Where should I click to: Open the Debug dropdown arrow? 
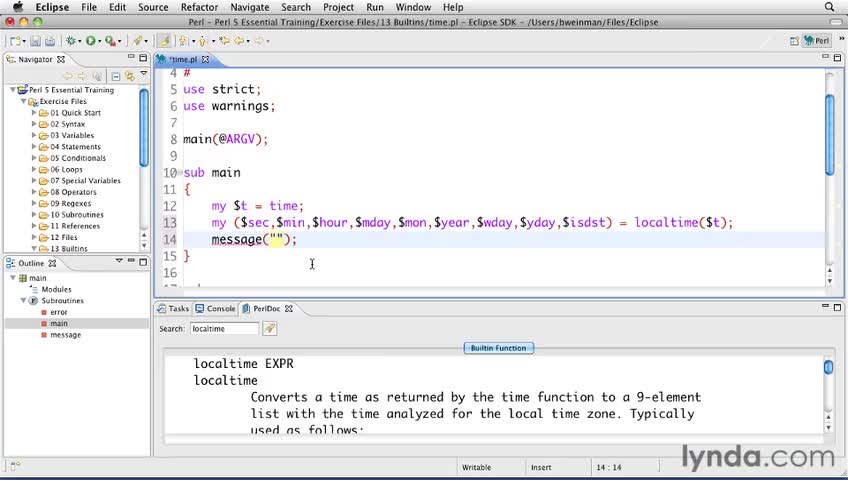pos(80,42)
